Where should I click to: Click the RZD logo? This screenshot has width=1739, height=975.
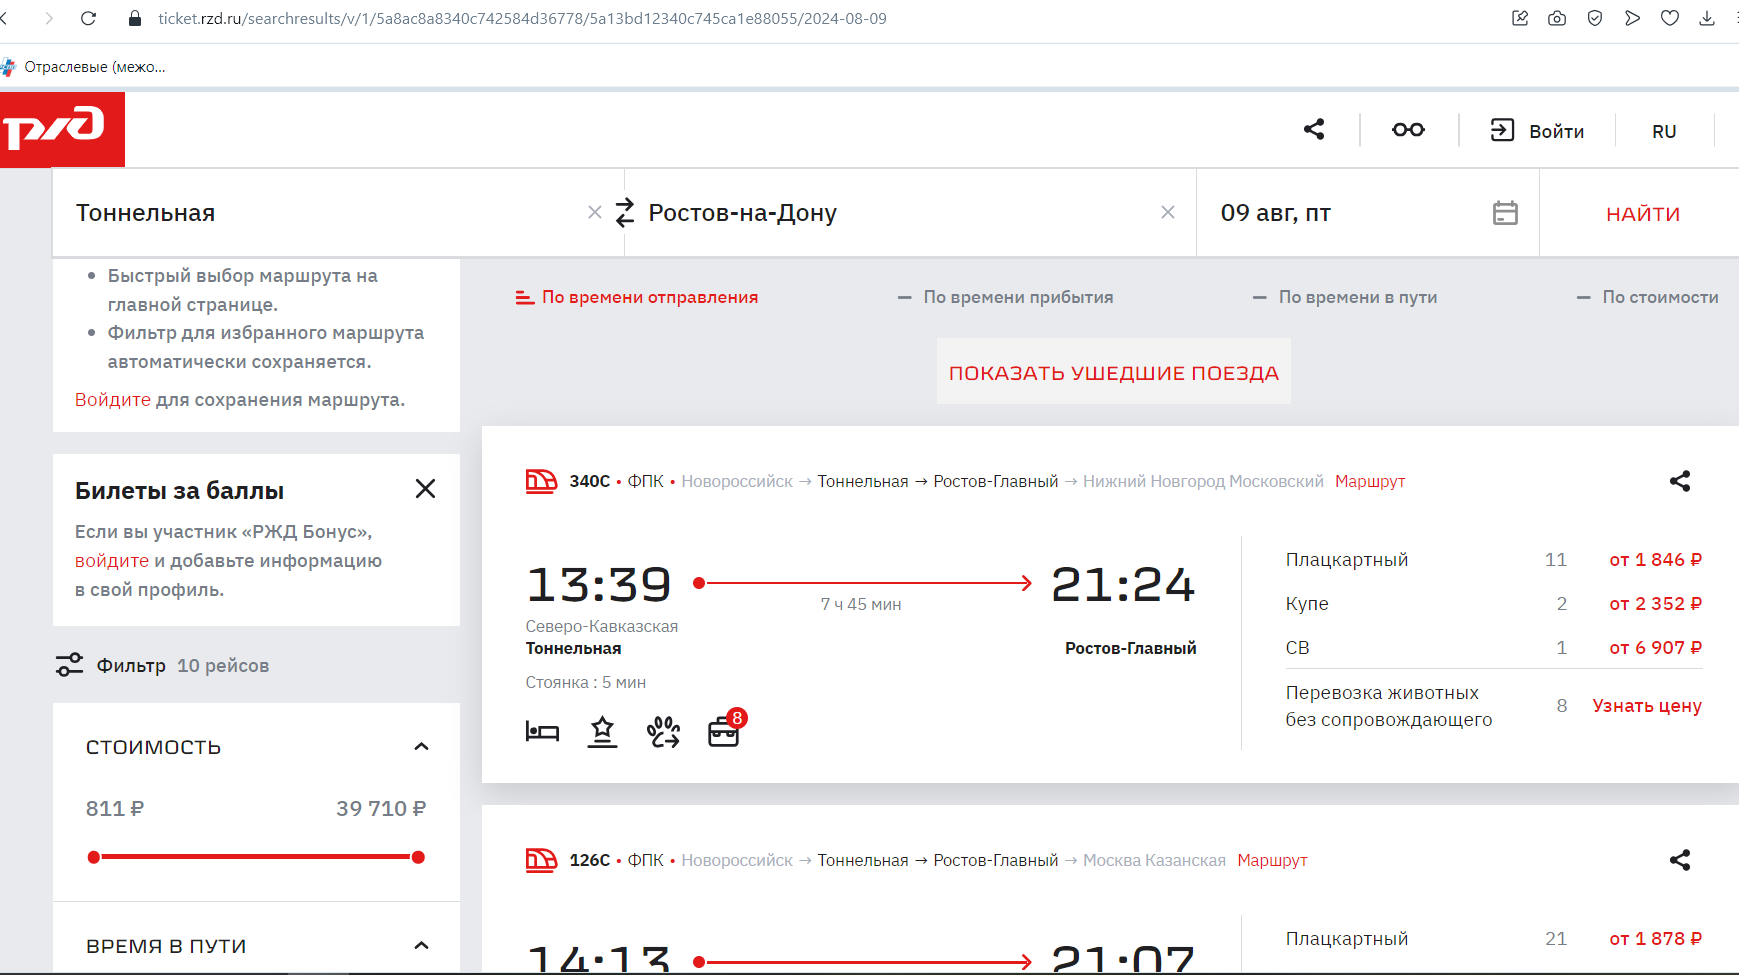pos(62,129)
